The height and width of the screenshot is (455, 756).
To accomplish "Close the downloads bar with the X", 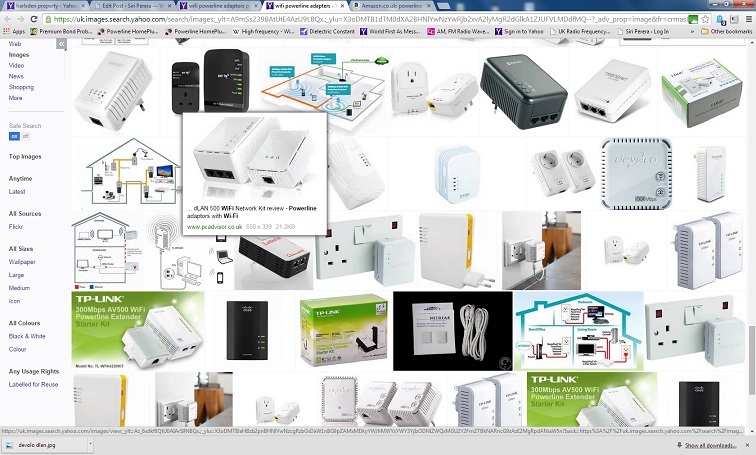I will point(746,446).
